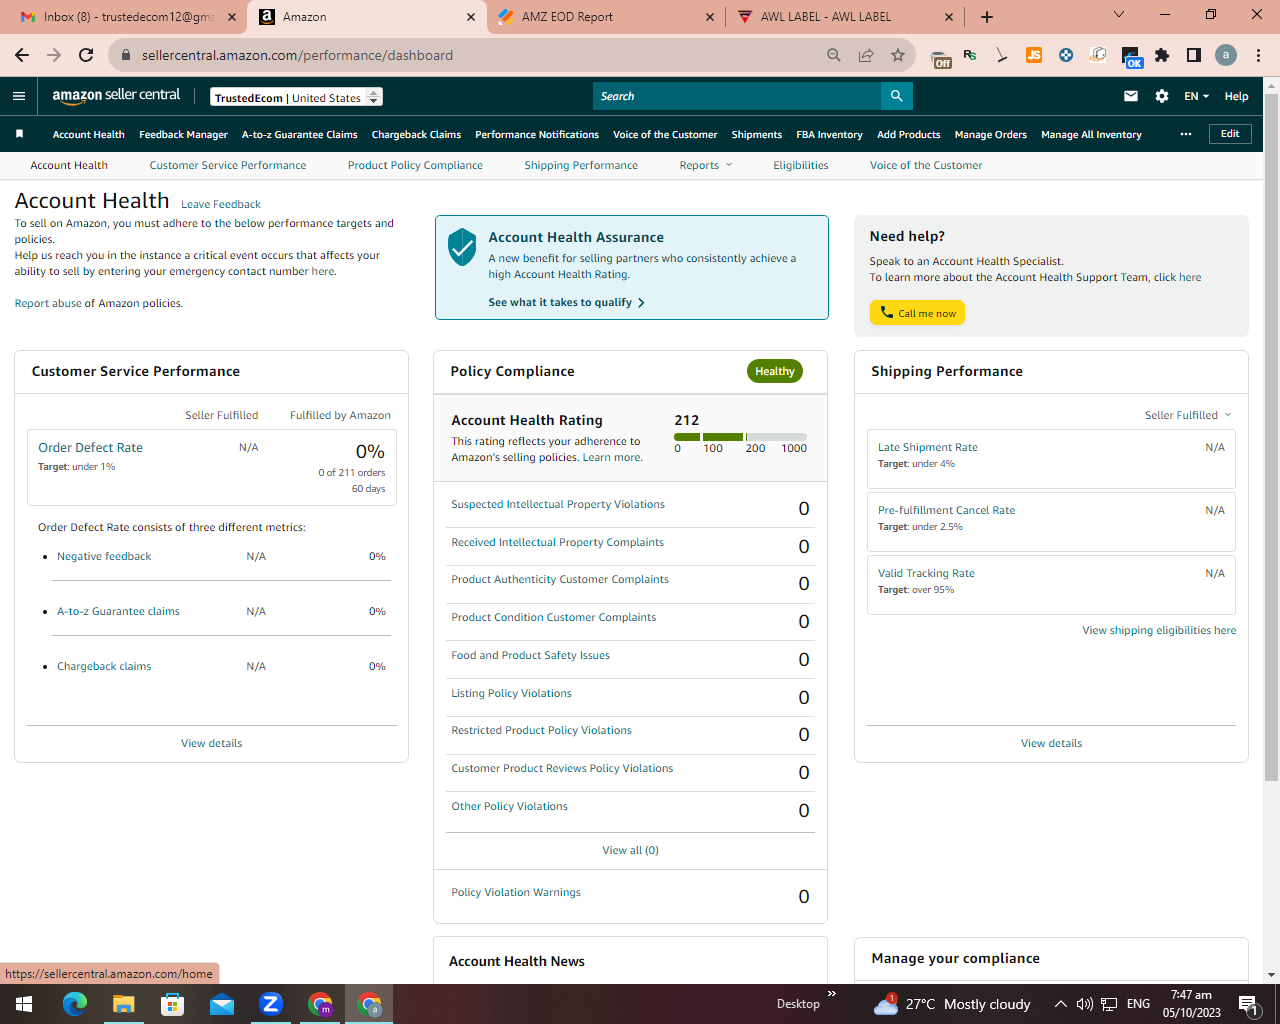Open Feedback Manager in the nav bar
The width and height of the screenshot is (1280, 1024).
point(183,134)
